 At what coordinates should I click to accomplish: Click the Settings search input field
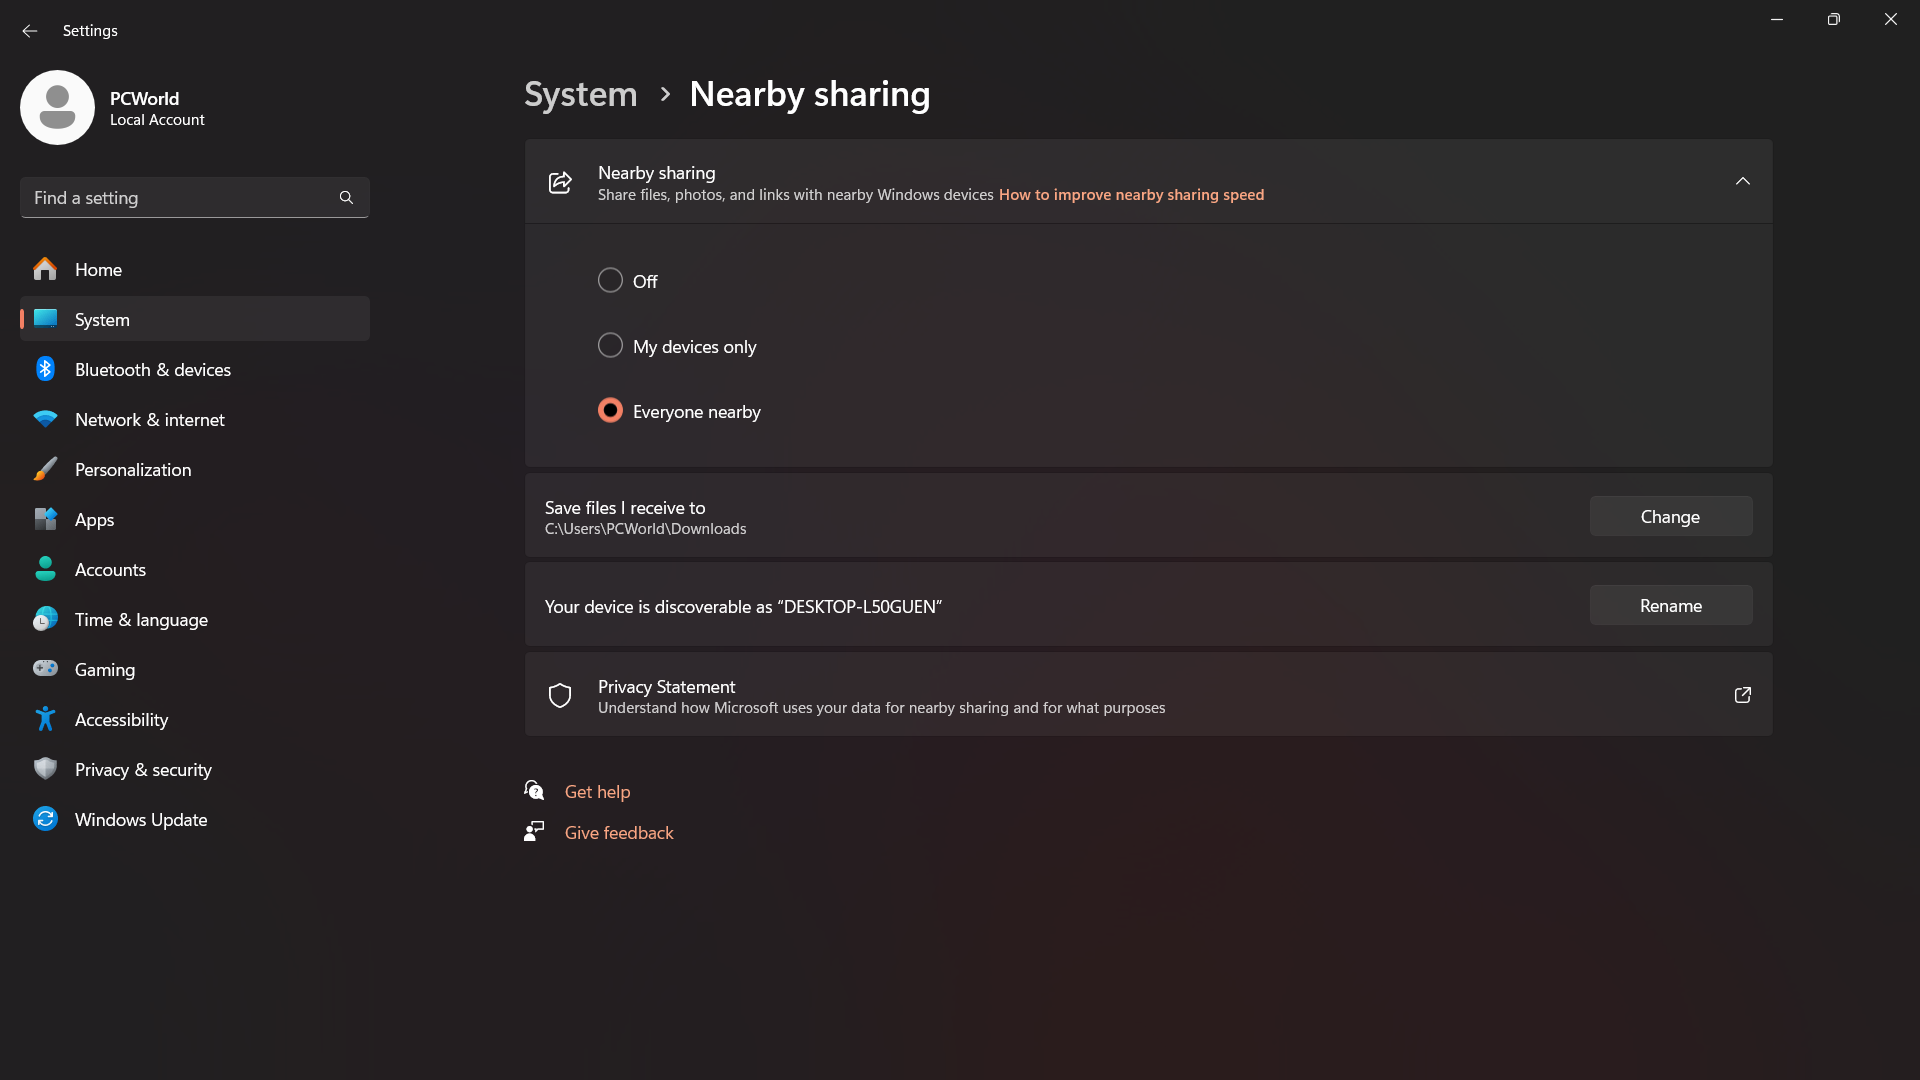(195, 198)
